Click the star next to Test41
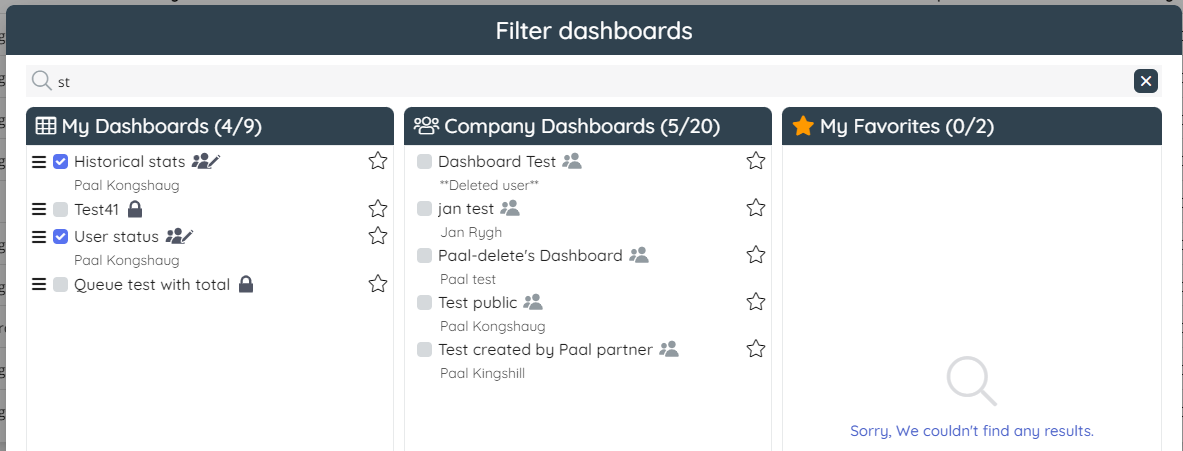 coord(377,209)
